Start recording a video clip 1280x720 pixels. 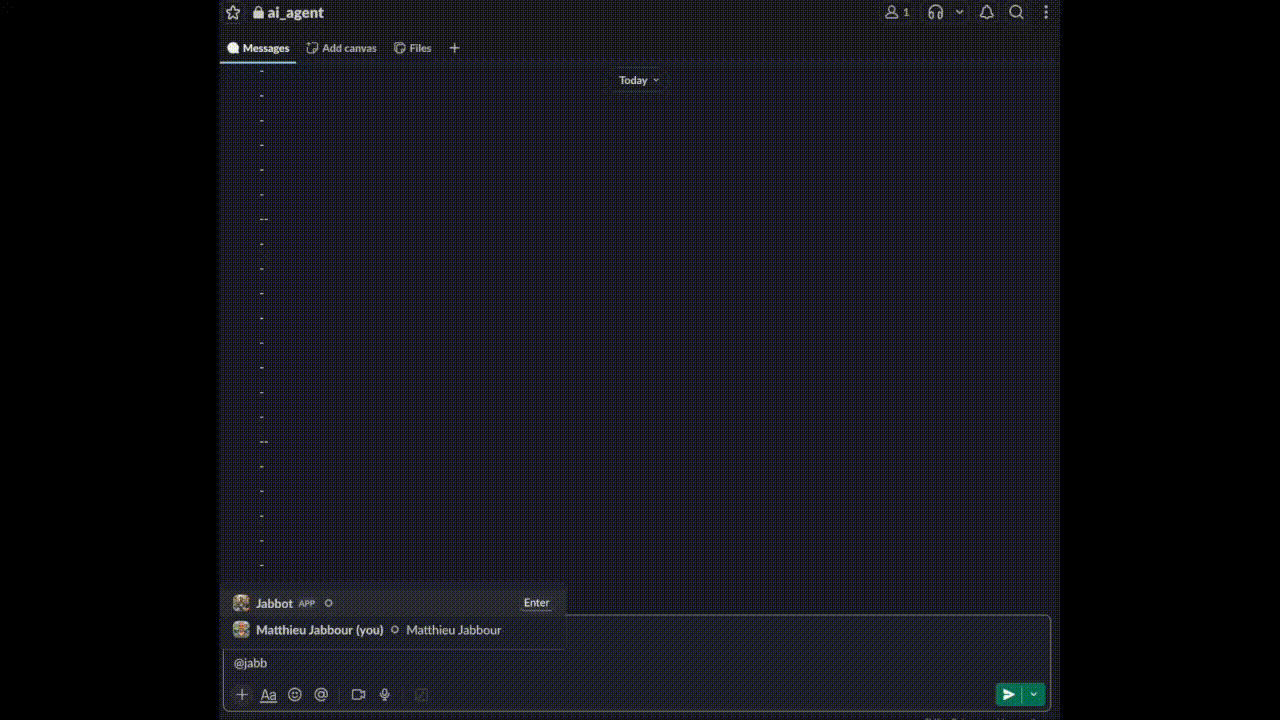358,694
